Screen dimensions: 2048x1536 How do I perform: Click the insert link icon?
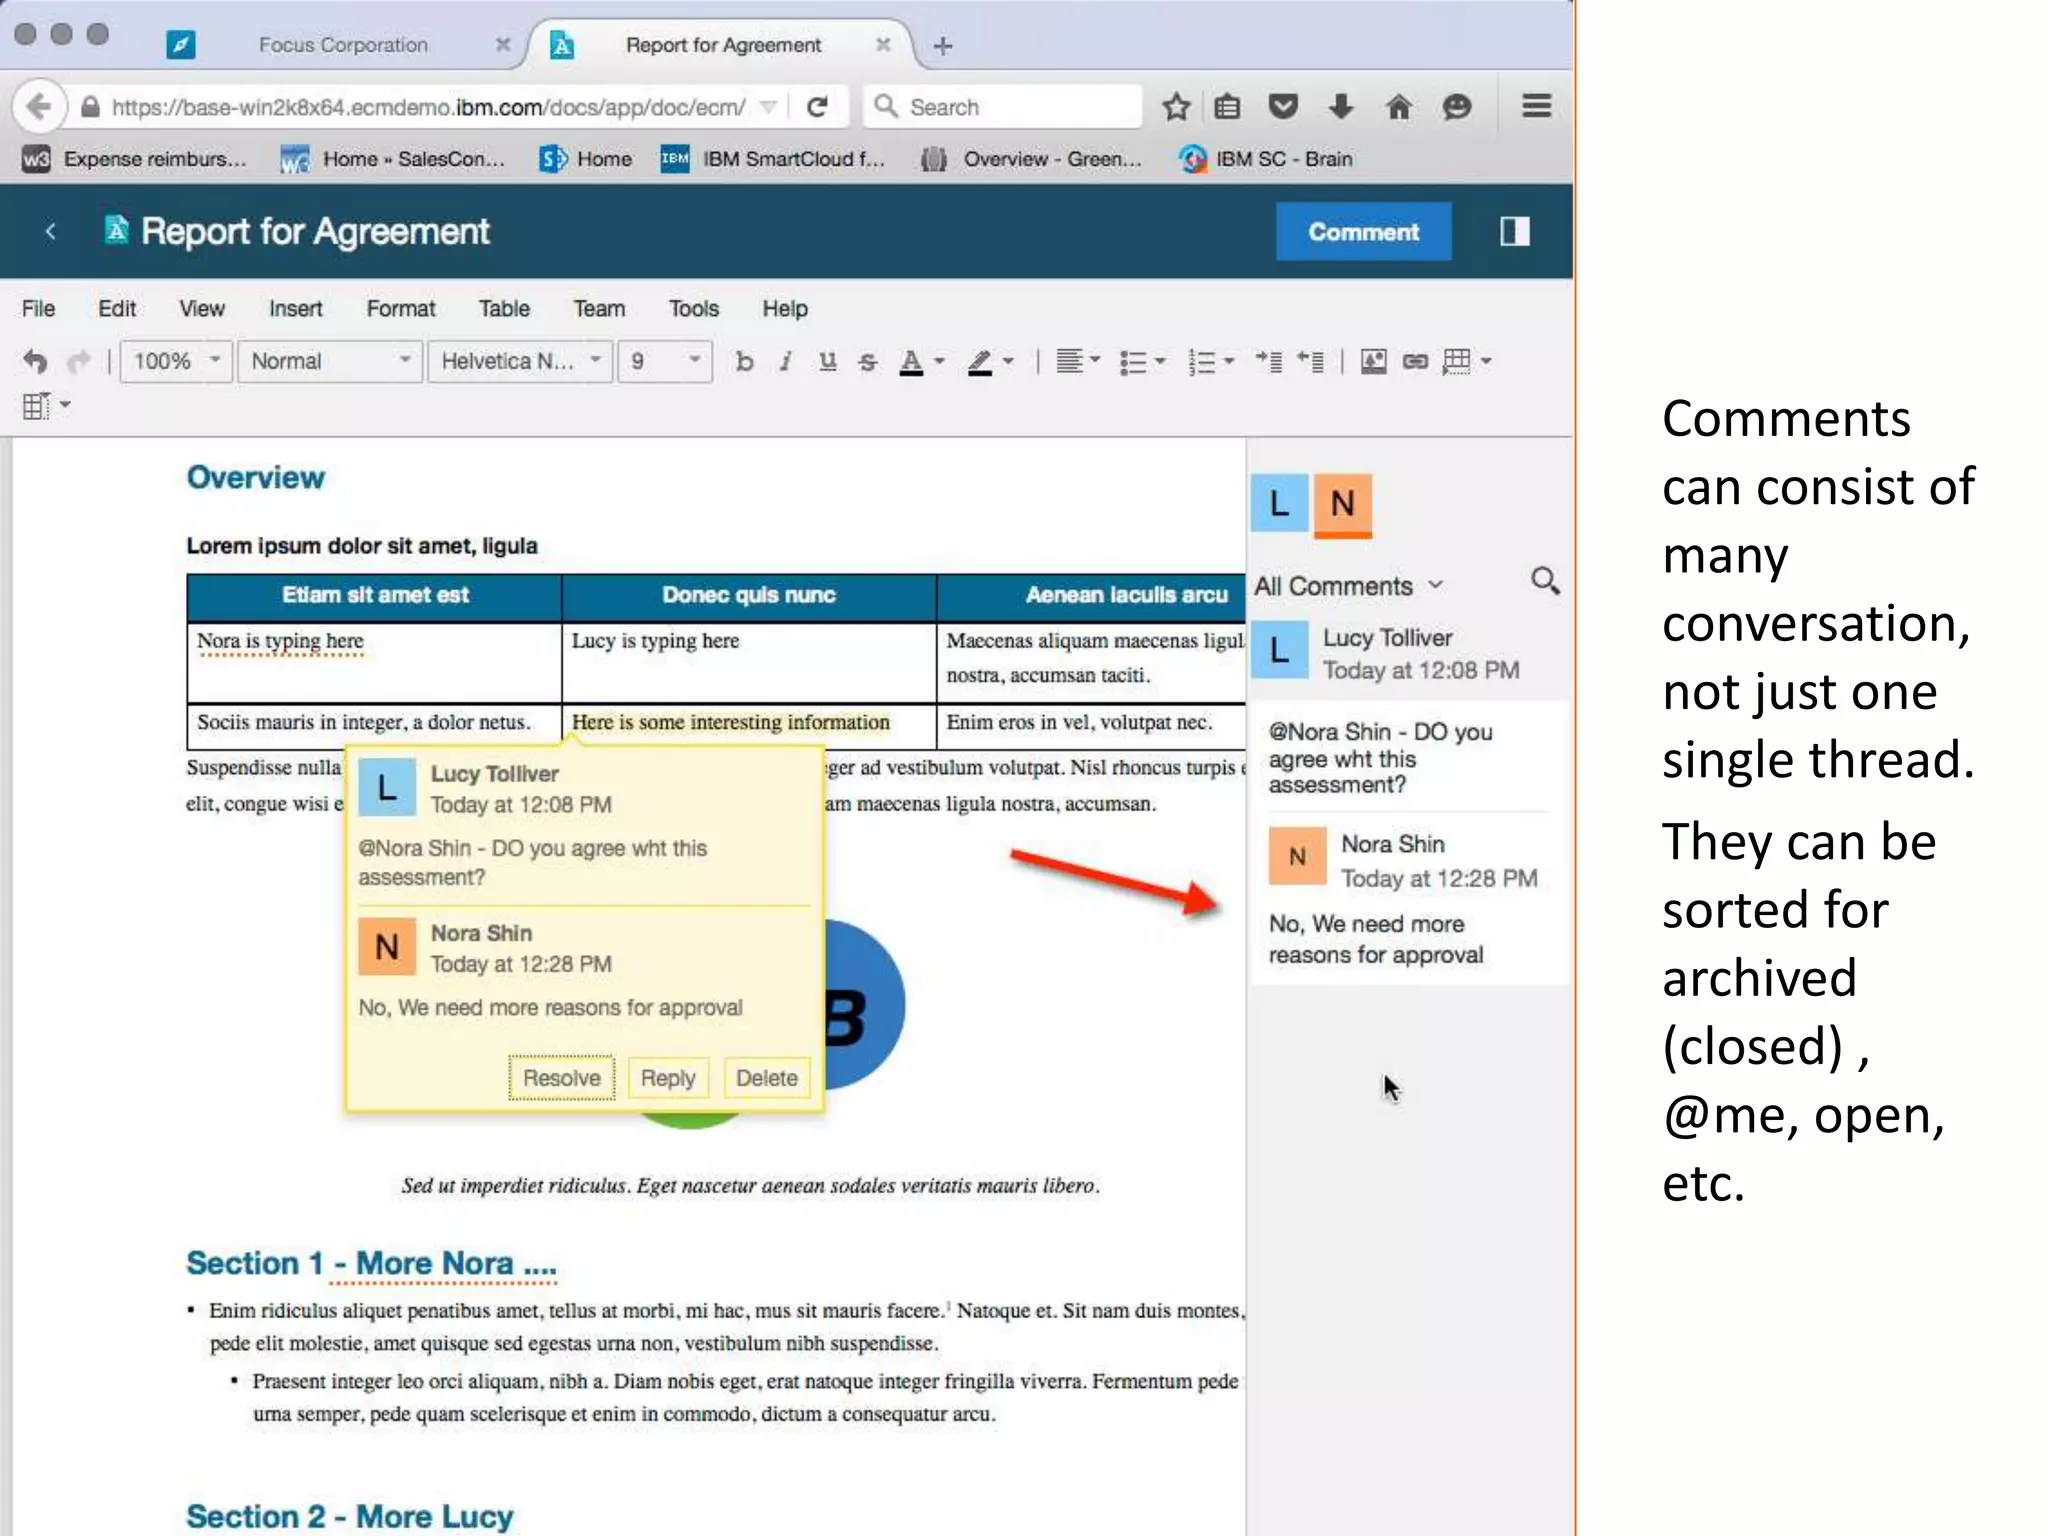(x=1414, y=361)
